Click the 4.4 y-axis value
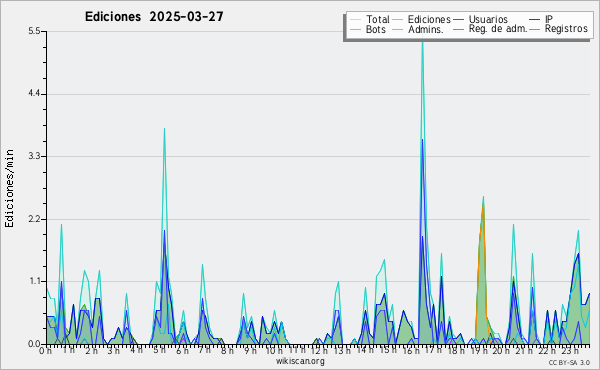The height and width of the screenshot is (370, 600). coord(34,94)
